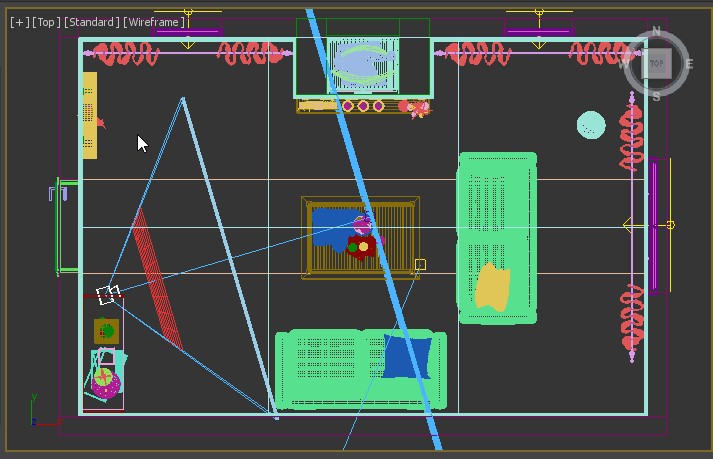Image resolution: width=713 pixels, height=459 pixels.
Task: Click the TOP face of the ViewCube
Action: (x=657, y=64)
